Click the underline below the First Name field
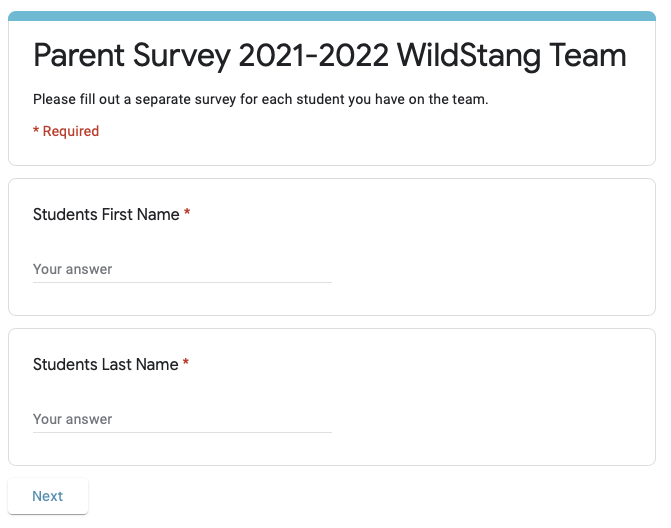Screen dimensions: 671x528 coord(182,282)
